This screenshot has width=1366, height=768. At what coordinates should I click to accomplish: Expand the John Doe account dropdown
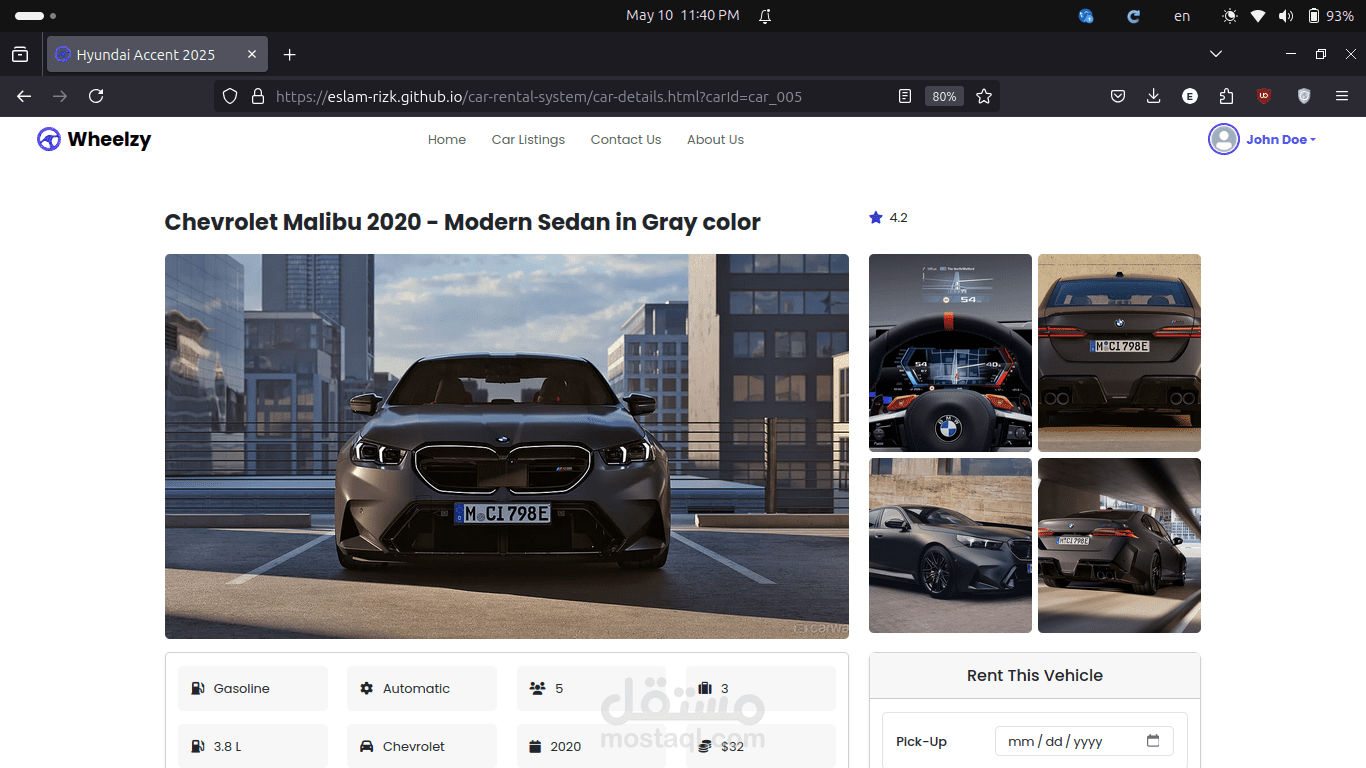pyautogui.click(x=1281, y=140)
